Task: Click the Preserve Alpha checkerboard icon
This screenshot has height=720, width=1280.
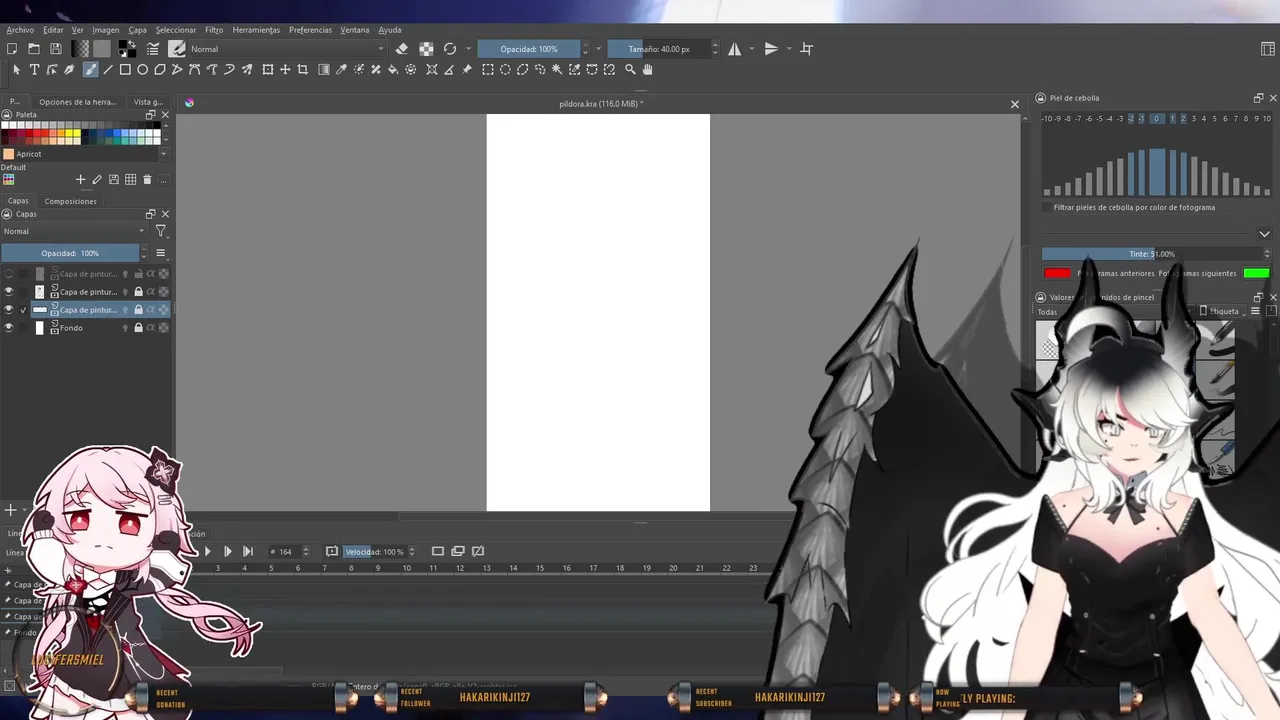Action: point(426,48)
